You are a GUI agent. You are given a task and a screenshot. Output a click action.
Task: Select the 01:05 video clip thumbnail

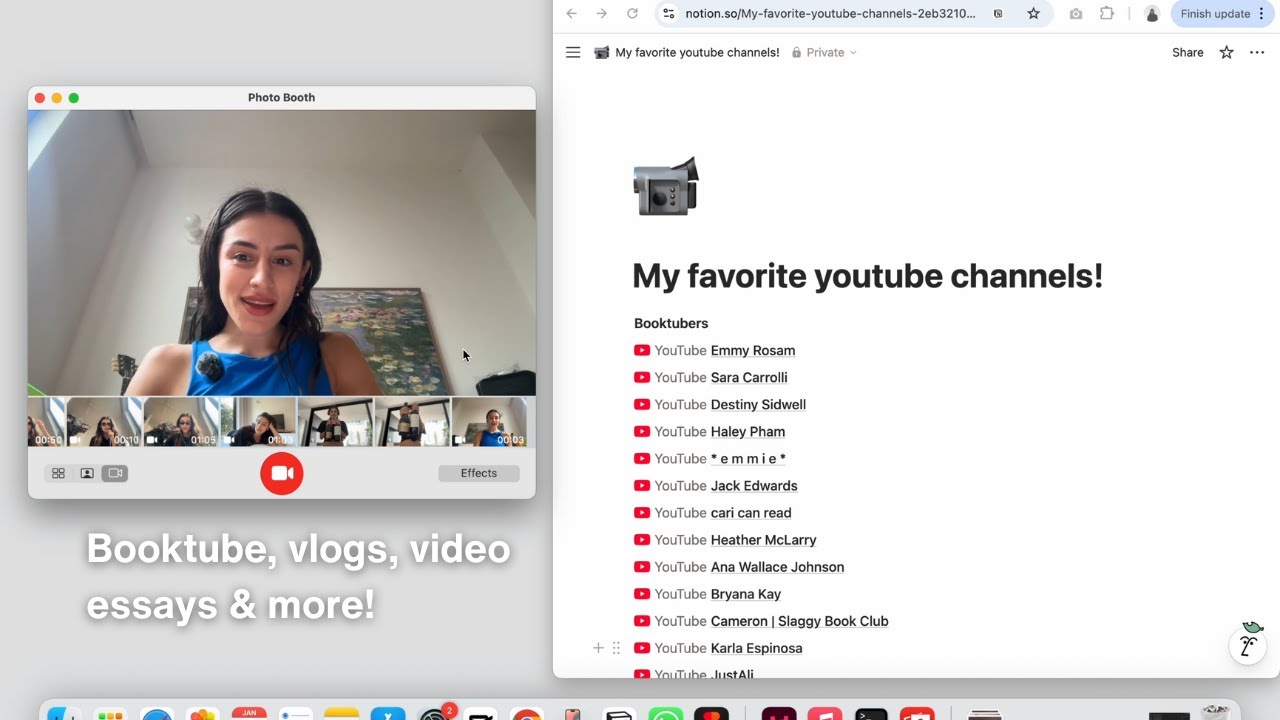[181, 421]
